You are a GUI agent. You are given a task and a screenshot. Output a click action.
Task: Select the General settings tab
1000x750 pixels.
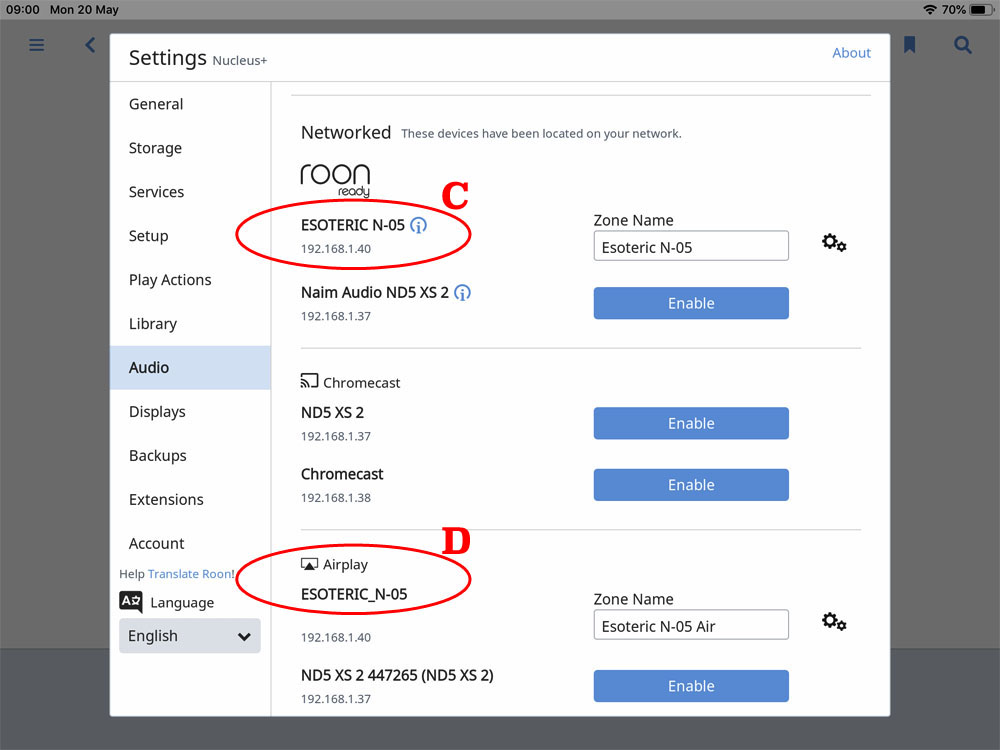click(156, 104)
